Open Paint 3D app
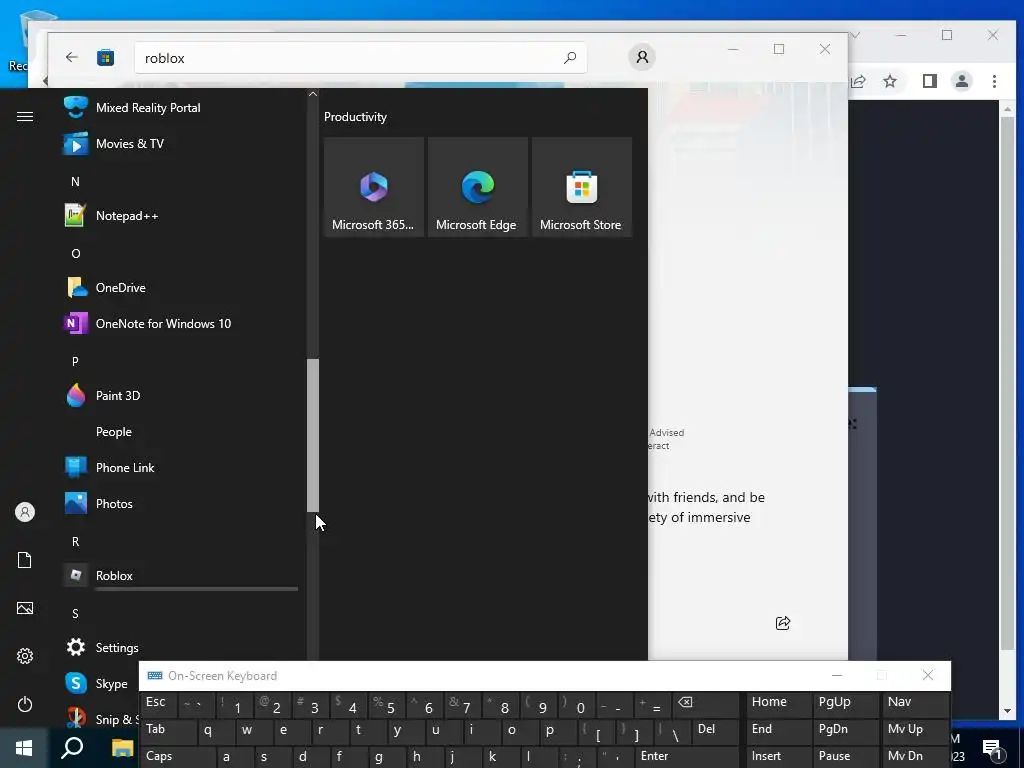 click(180, 396)
